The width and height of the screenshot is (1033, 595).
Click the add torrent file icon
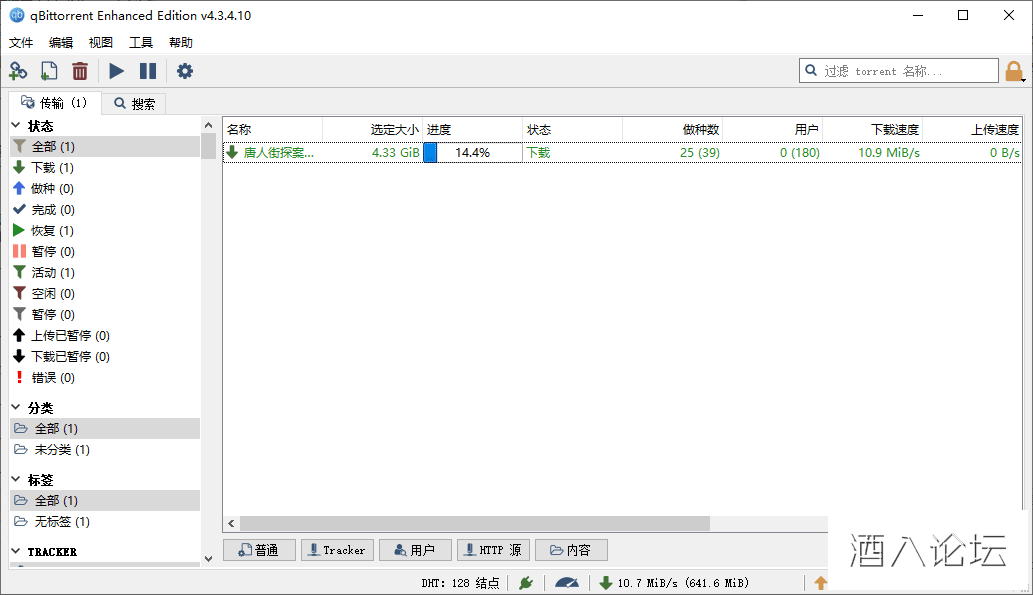click(x=49, y=71)
